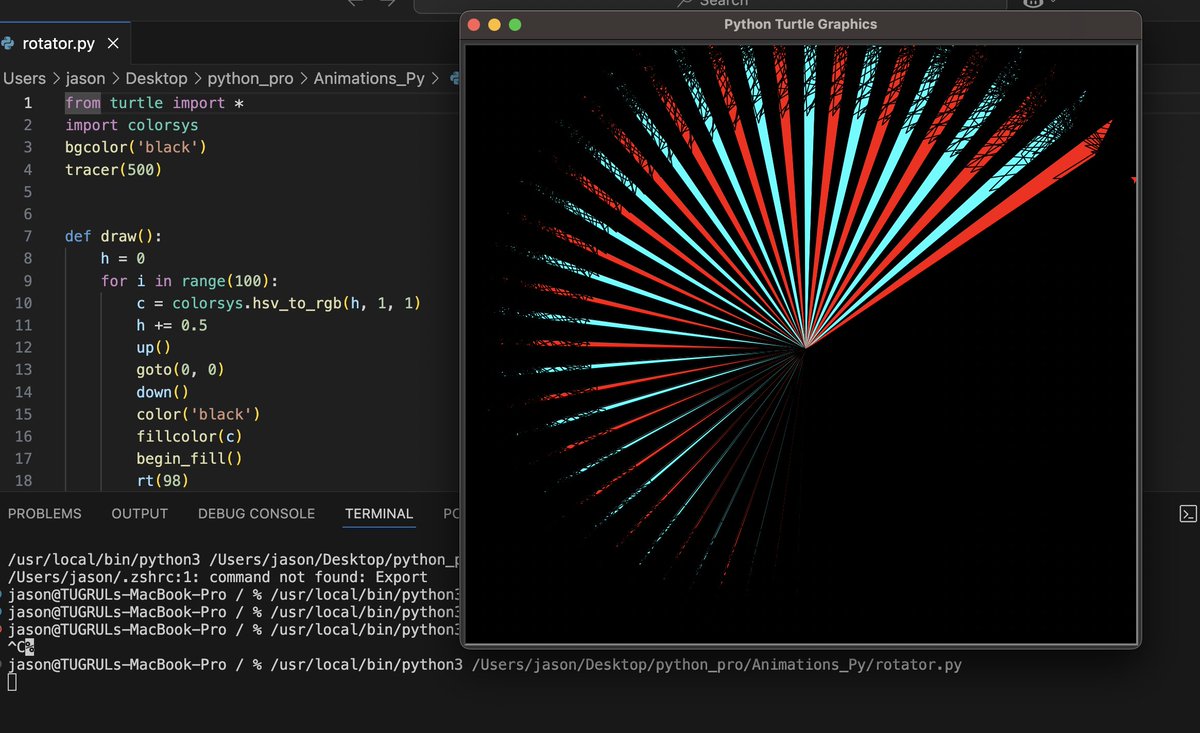The height and width of the screenshot is (733, 1200).
Task: Open the python_pro breadcrumb segment
Action: [250, 78]
